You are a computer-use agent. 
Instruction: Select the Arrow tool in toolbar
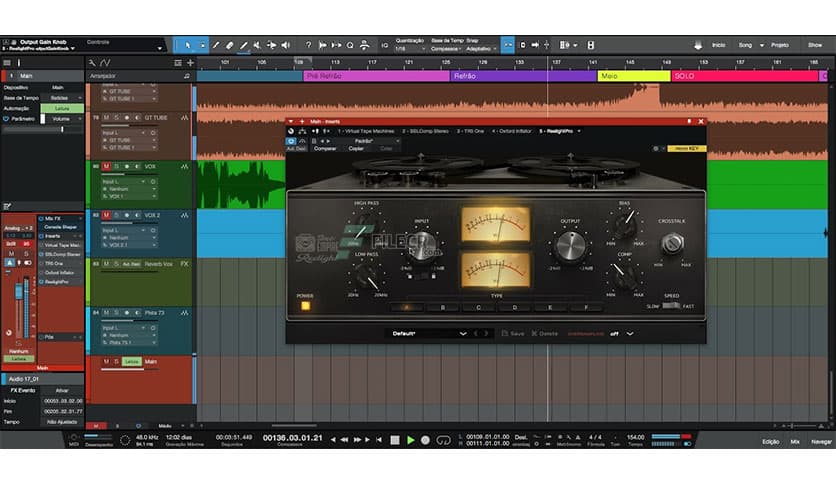[x=188, y=45]
